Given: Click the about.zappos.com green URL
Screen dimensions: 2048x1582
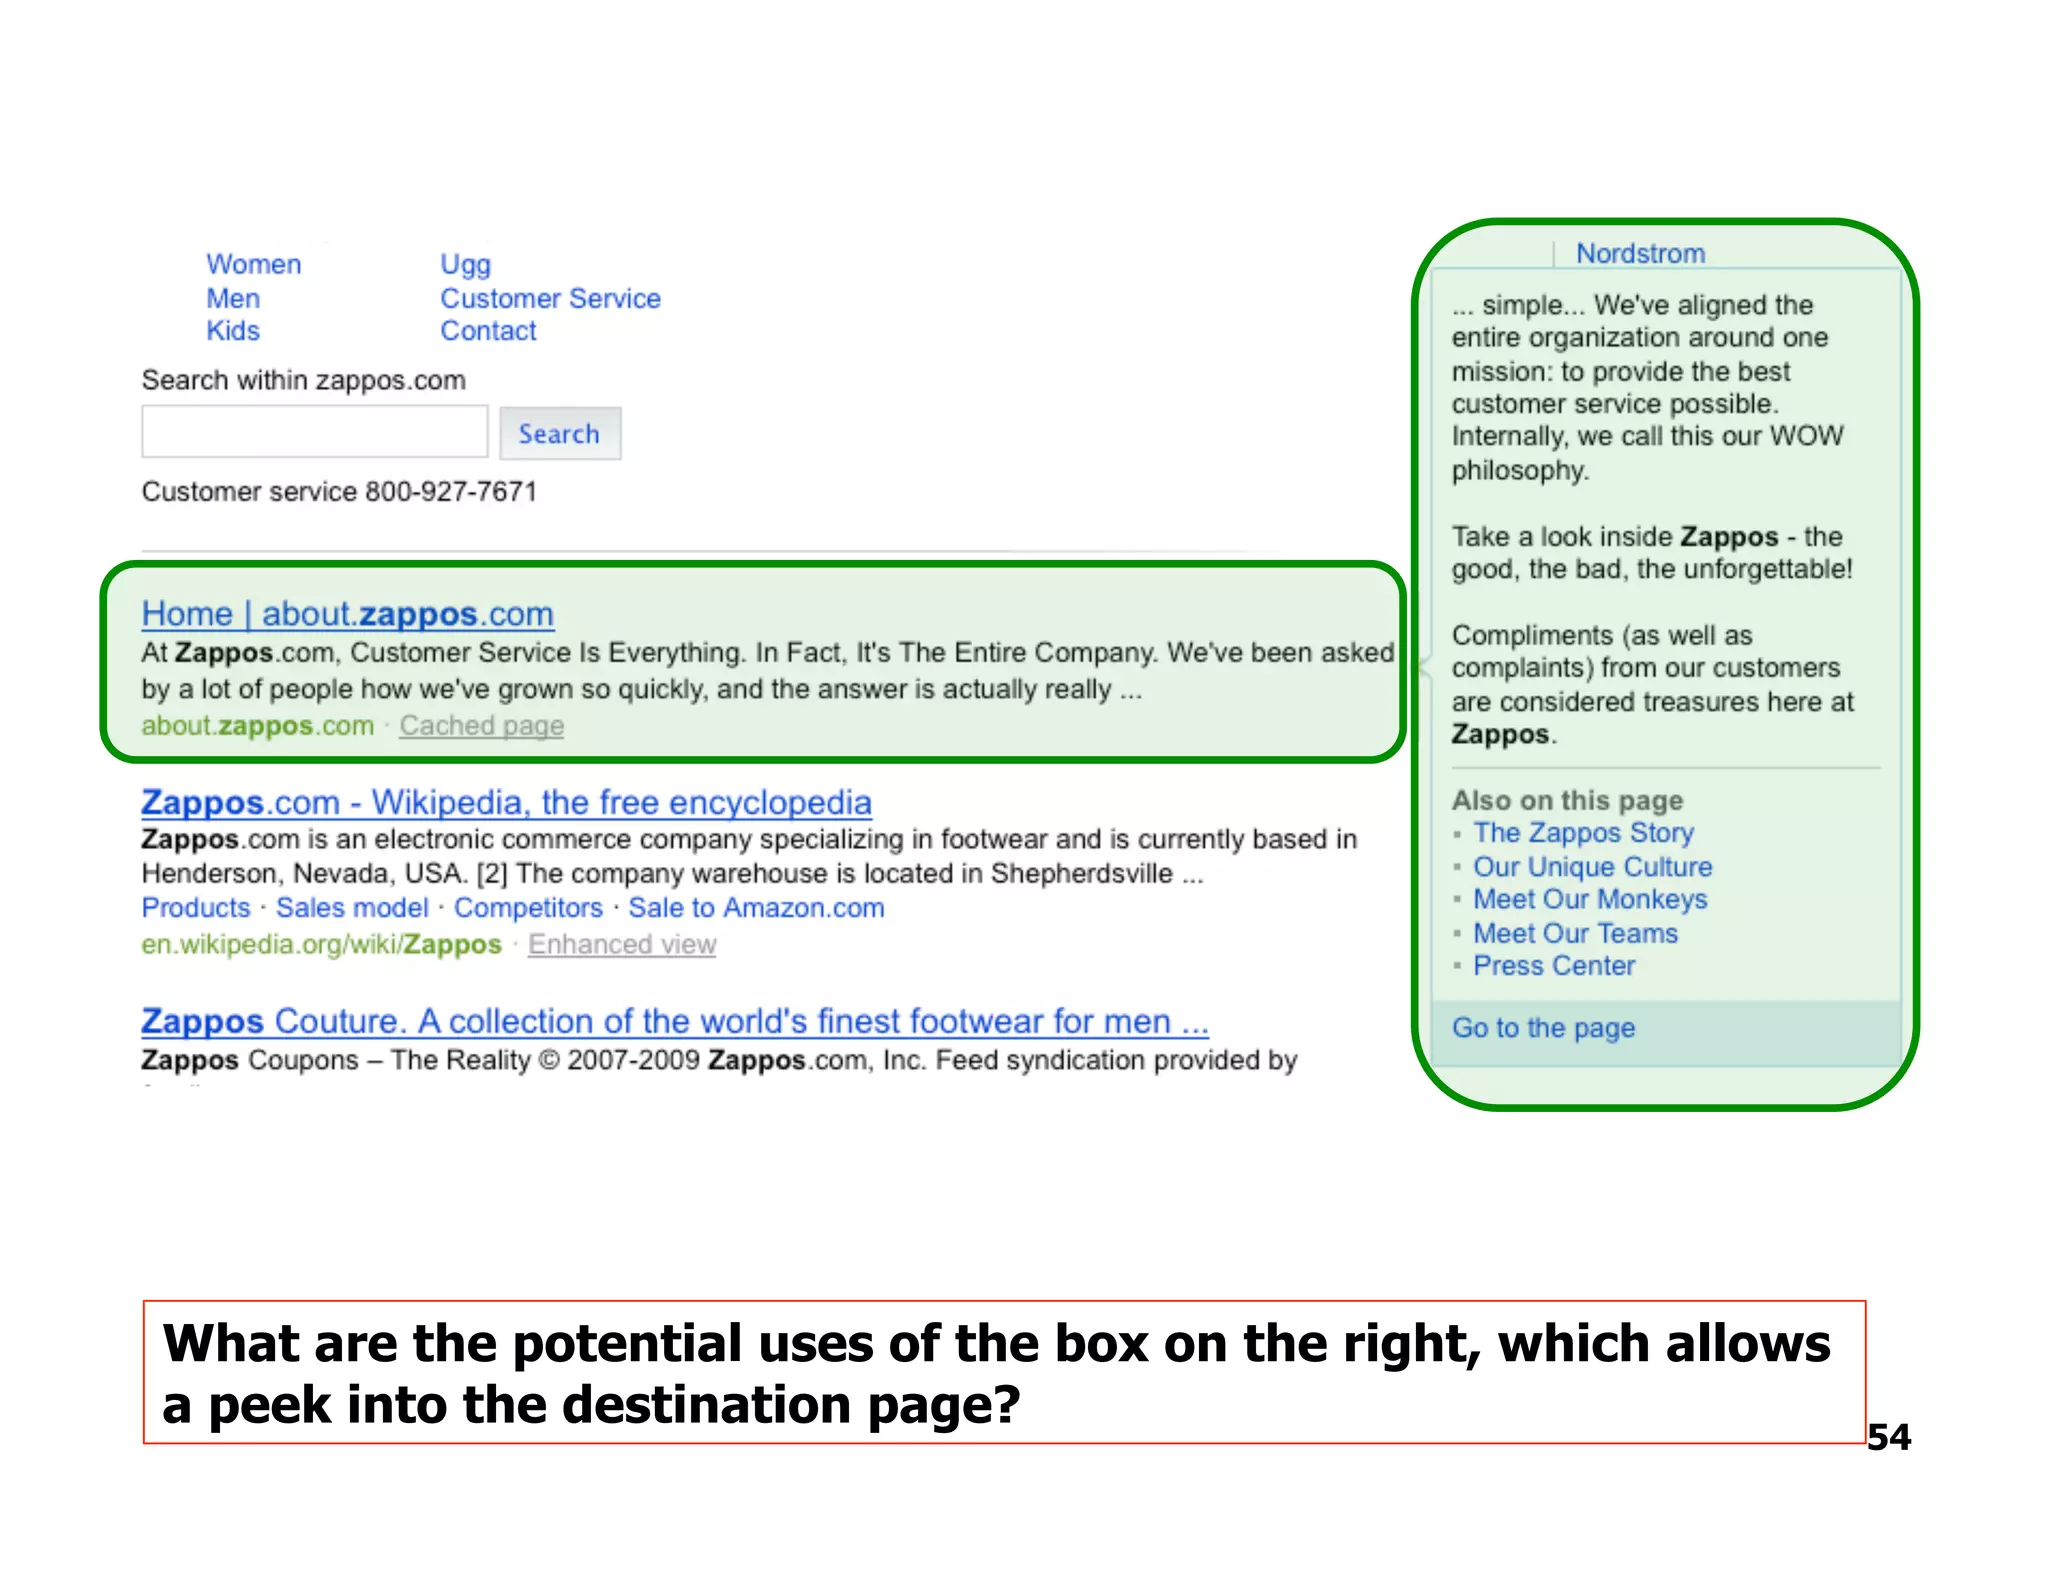Looking at the screenshot, I should point(258,725).
